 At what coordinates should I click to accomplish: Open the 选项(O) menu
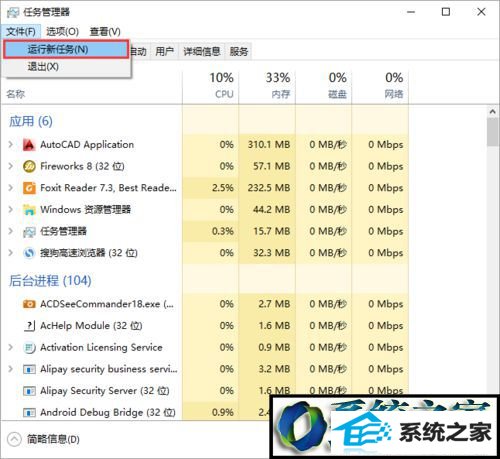pos(62,32)
